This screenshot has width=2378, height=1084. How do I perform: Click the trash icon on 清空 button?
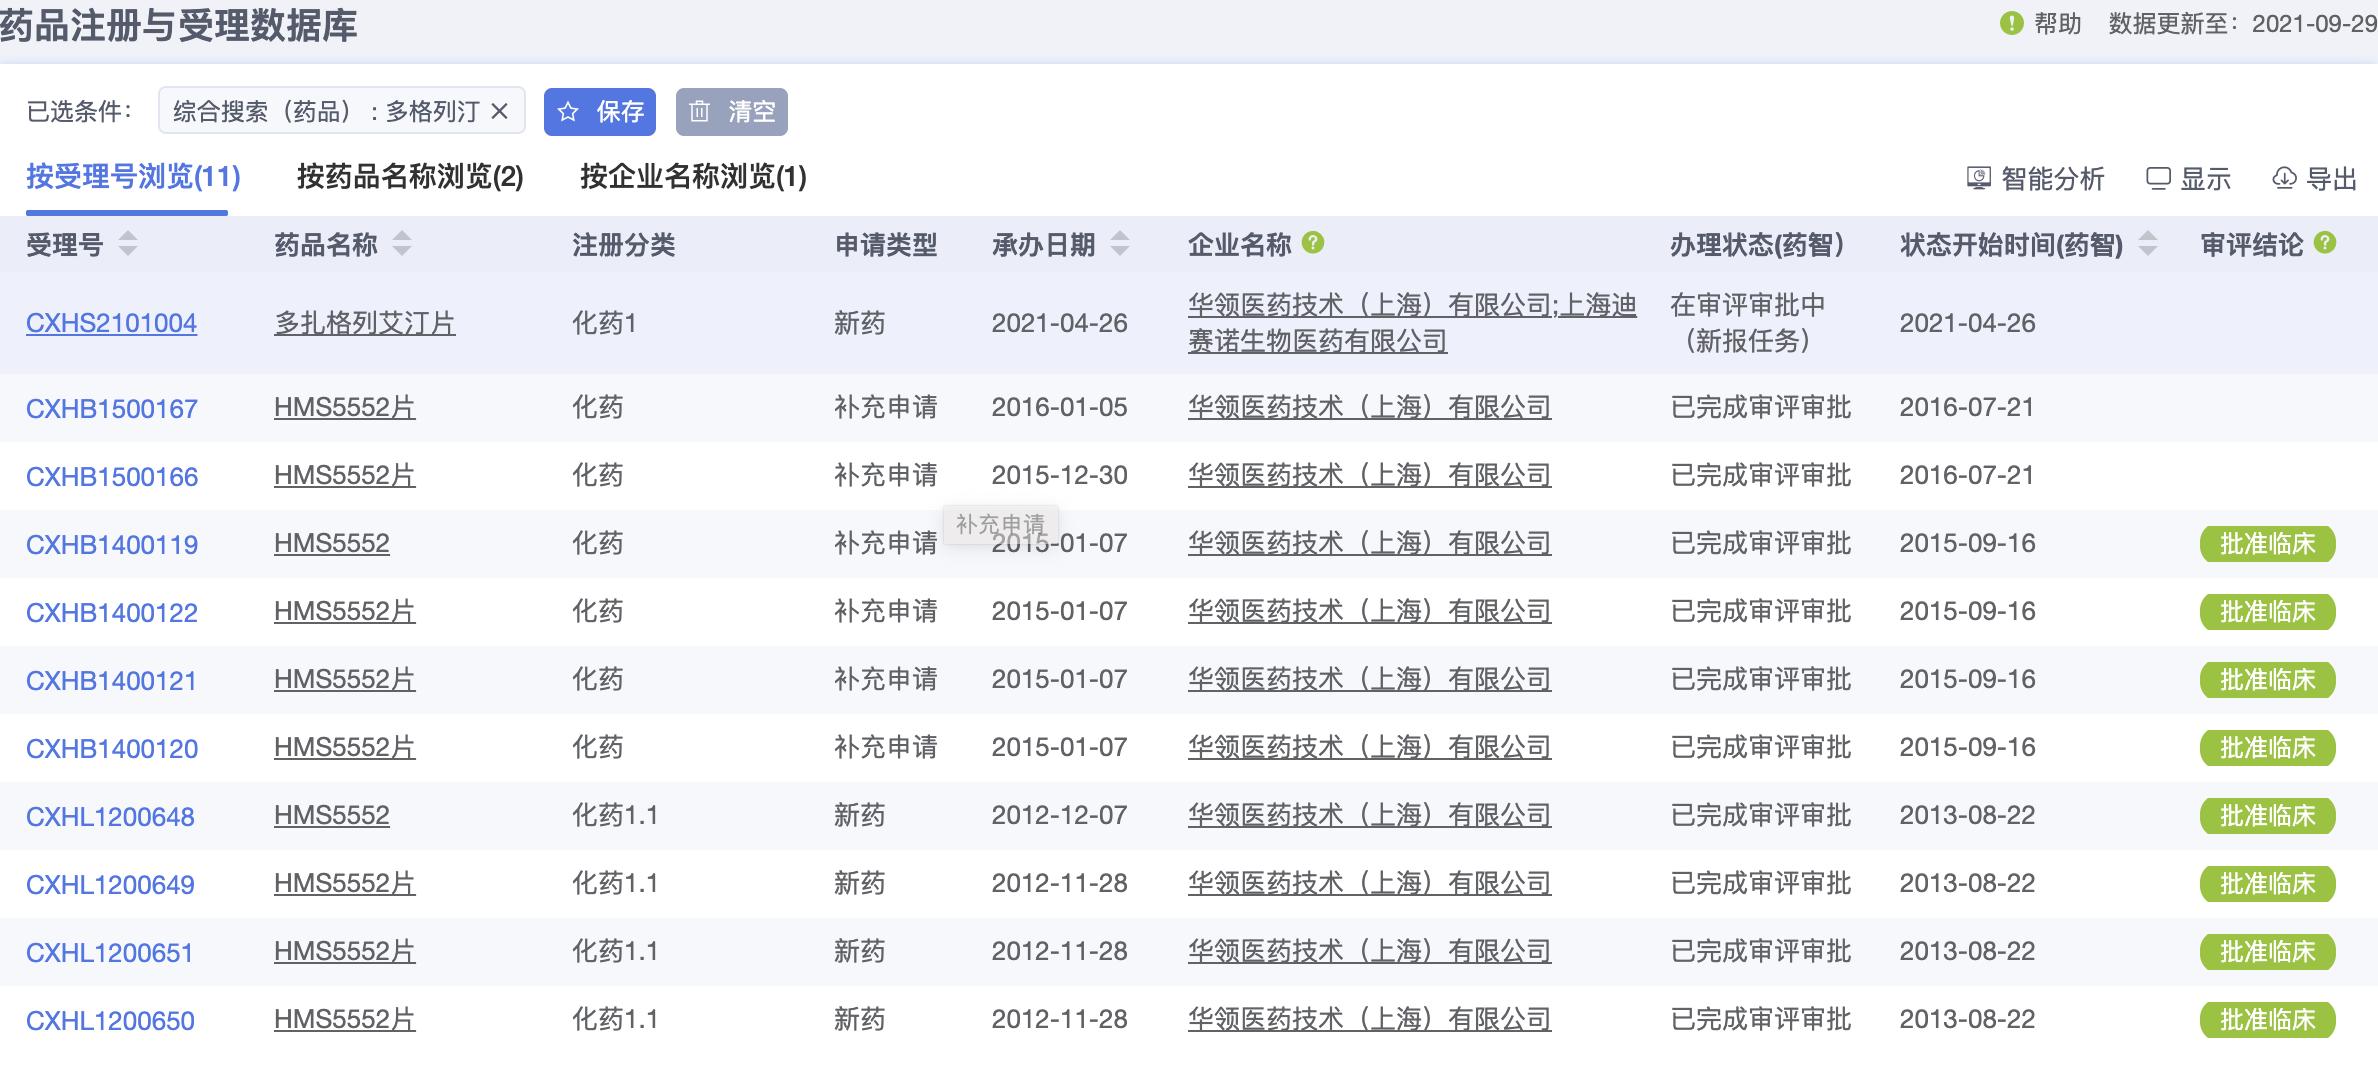[x=700, y=112]
